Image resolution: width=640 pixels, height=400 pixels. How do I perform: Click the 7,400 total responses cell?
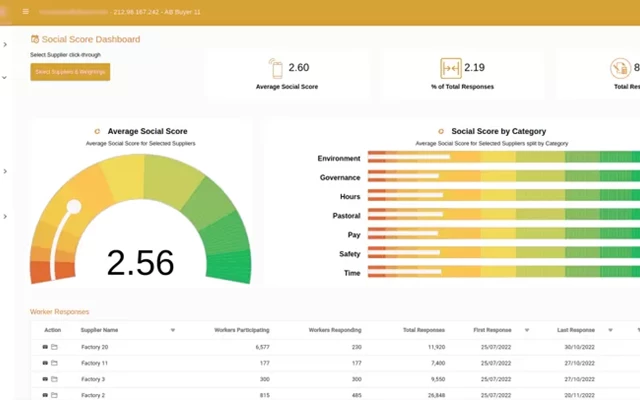click(x=438, y=363)
